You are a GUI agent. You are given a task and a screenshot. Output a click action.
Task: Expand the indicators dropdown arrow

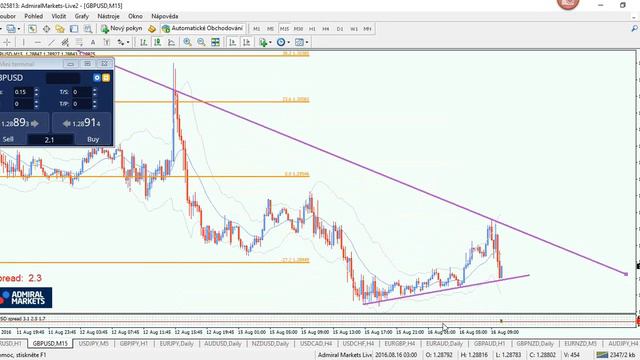tap(270, 42)
